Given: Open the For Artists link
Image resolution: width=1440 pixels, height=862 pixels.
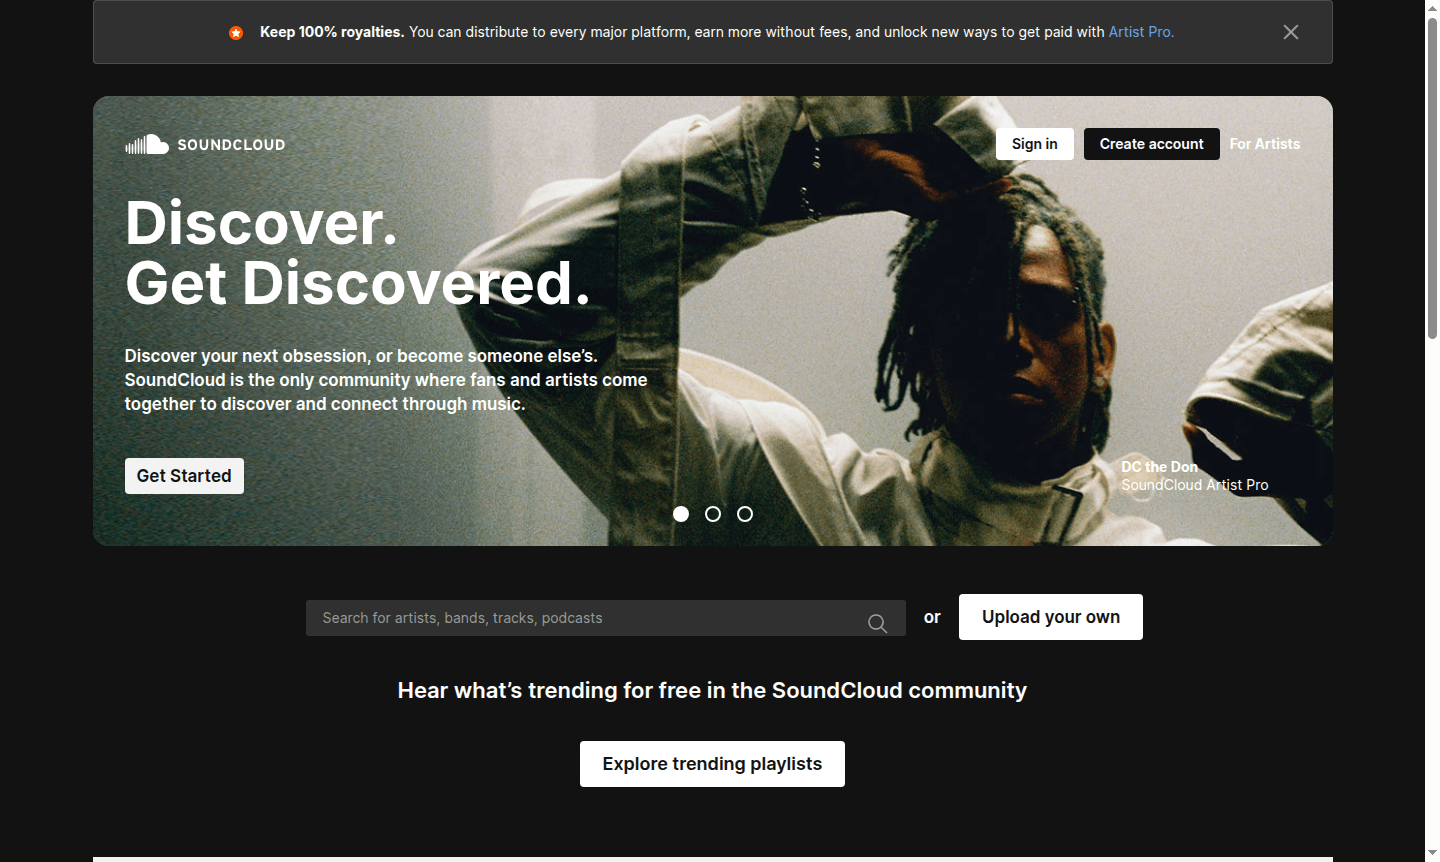Looking at the screenshot, I should pyautogui.click(x=1265, y=144).
